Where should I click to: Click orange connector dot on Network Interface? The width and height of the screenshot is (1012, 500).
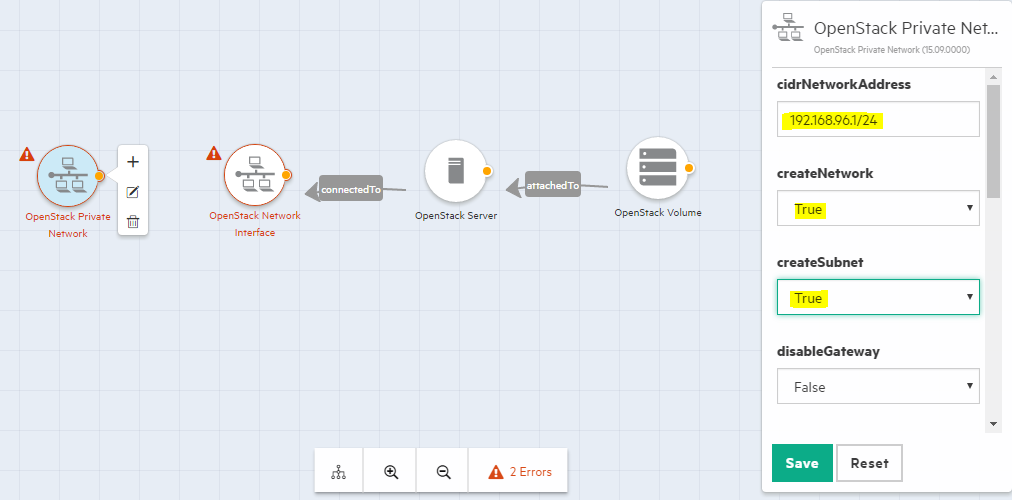coord(287,175)
